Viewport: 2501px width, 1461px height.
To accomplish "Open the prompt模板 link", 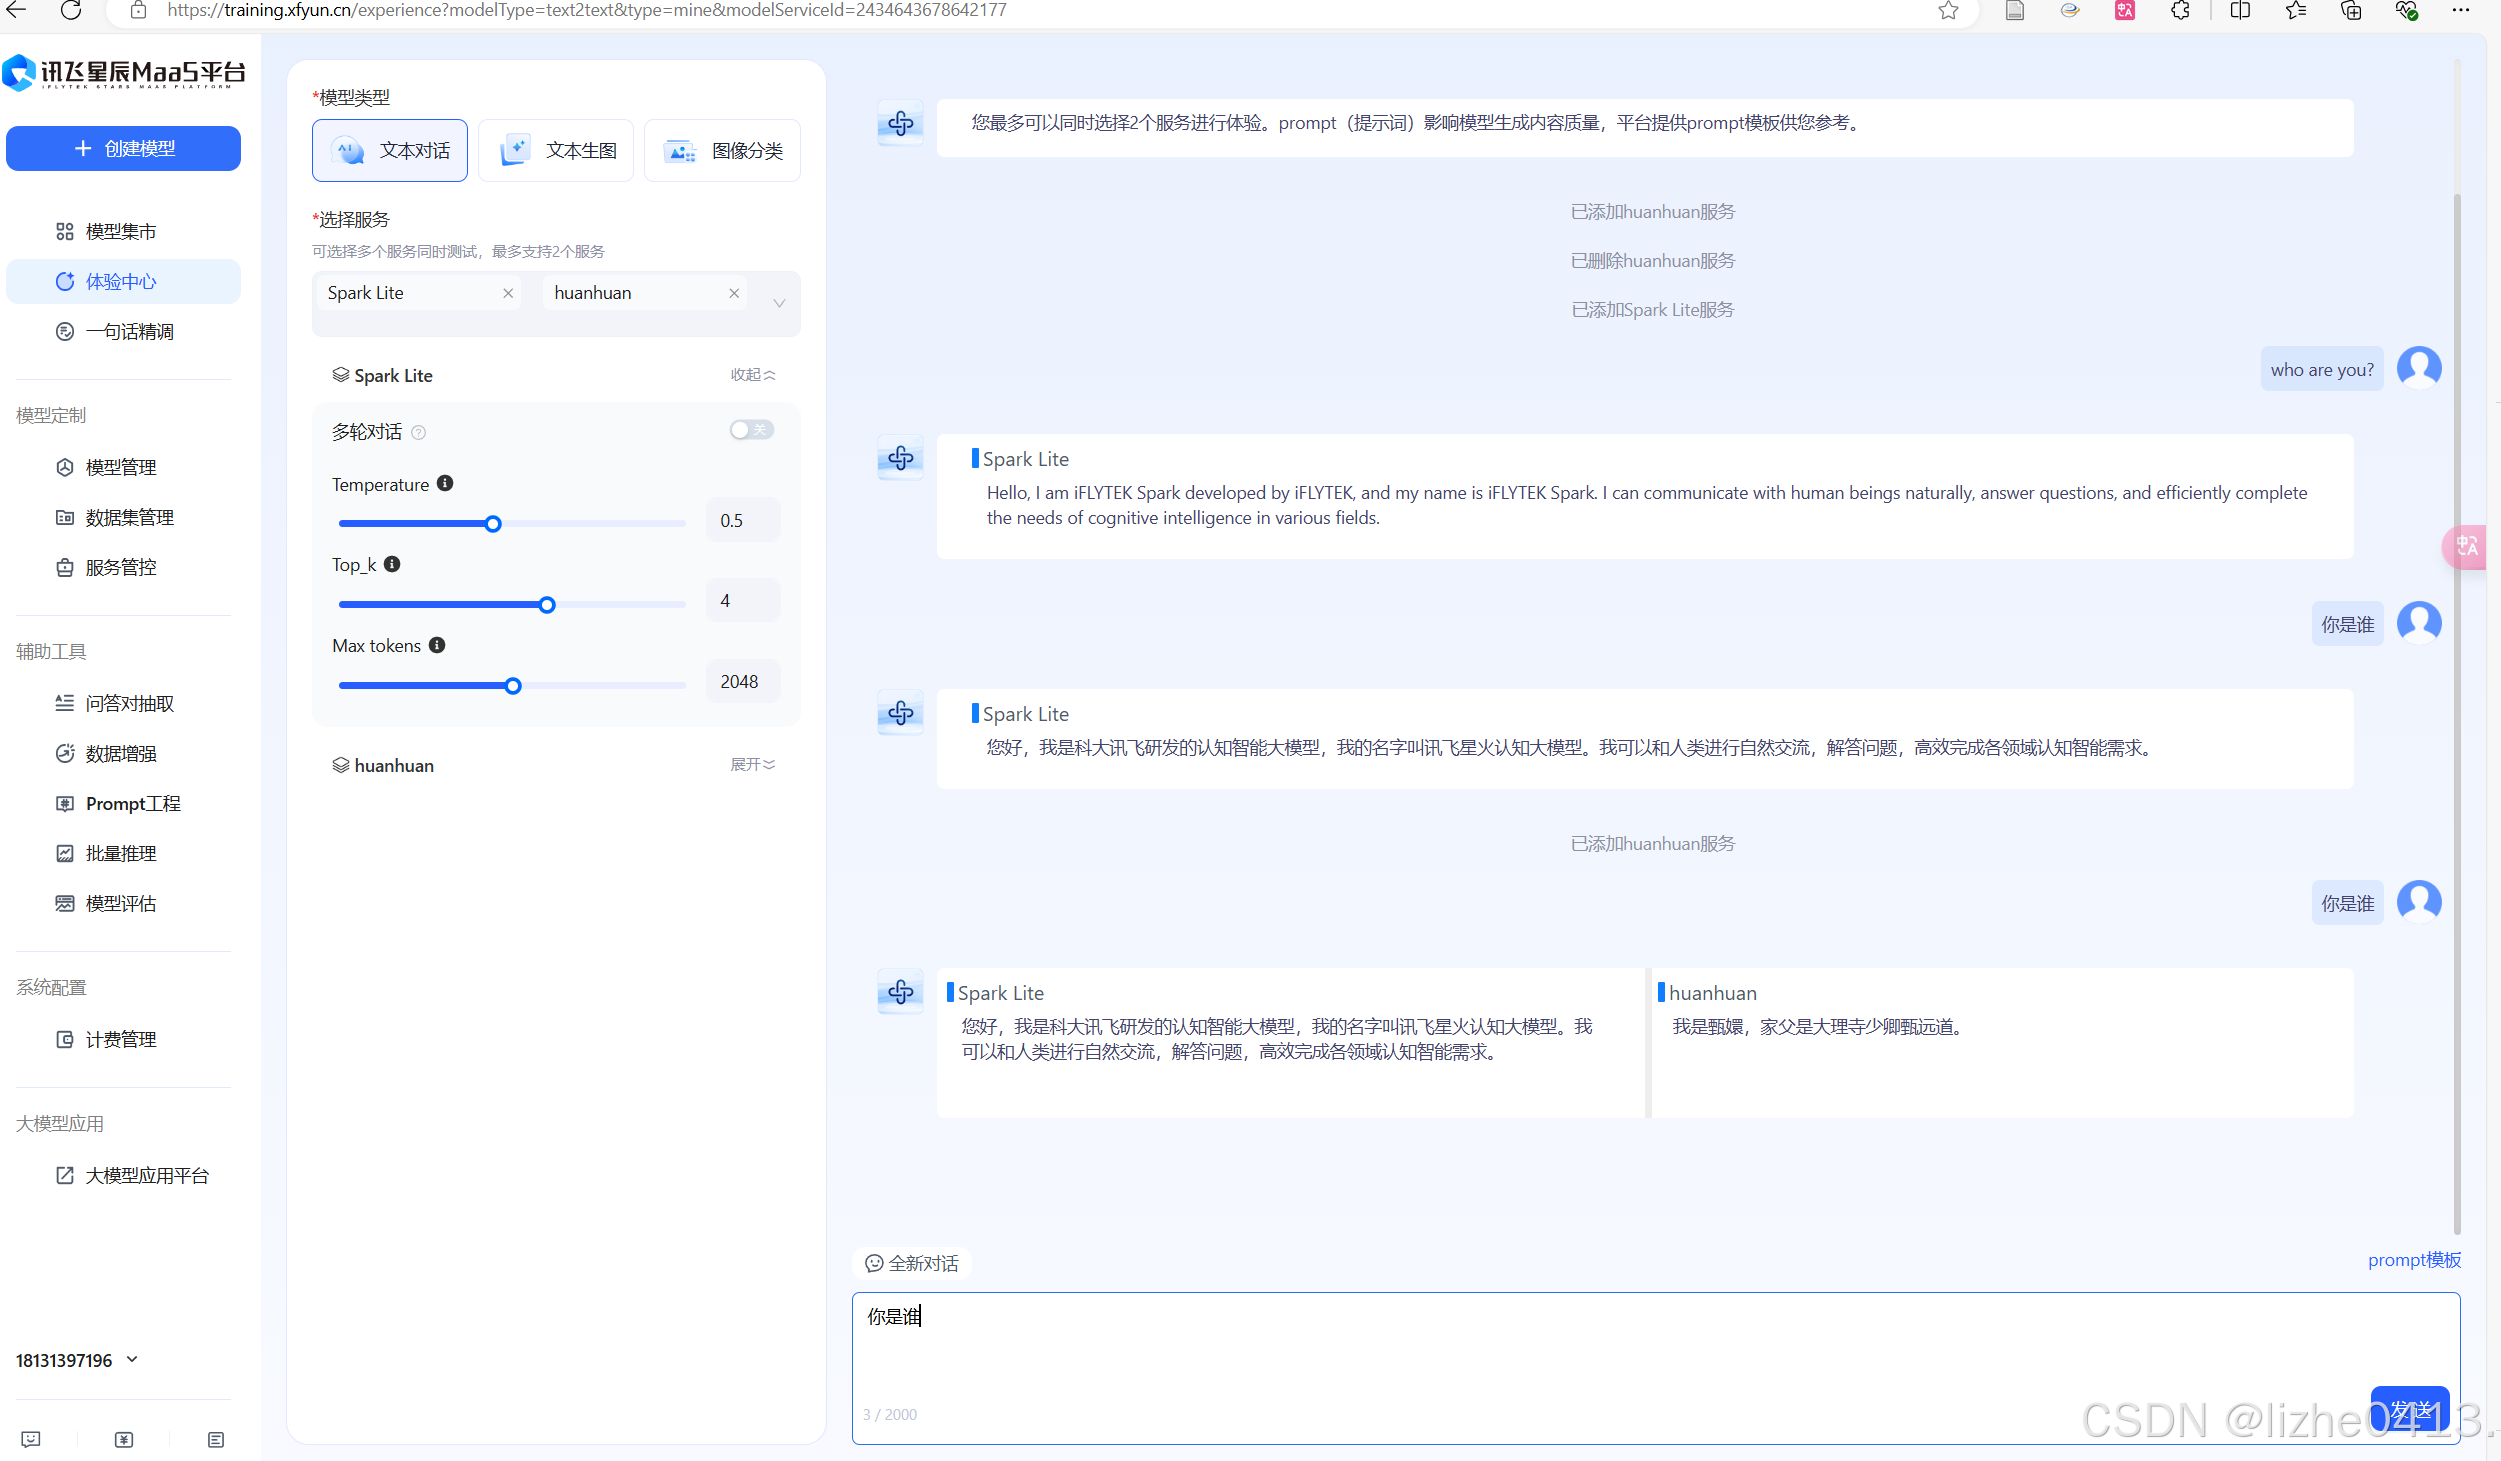I will tap(2413, 1260).
